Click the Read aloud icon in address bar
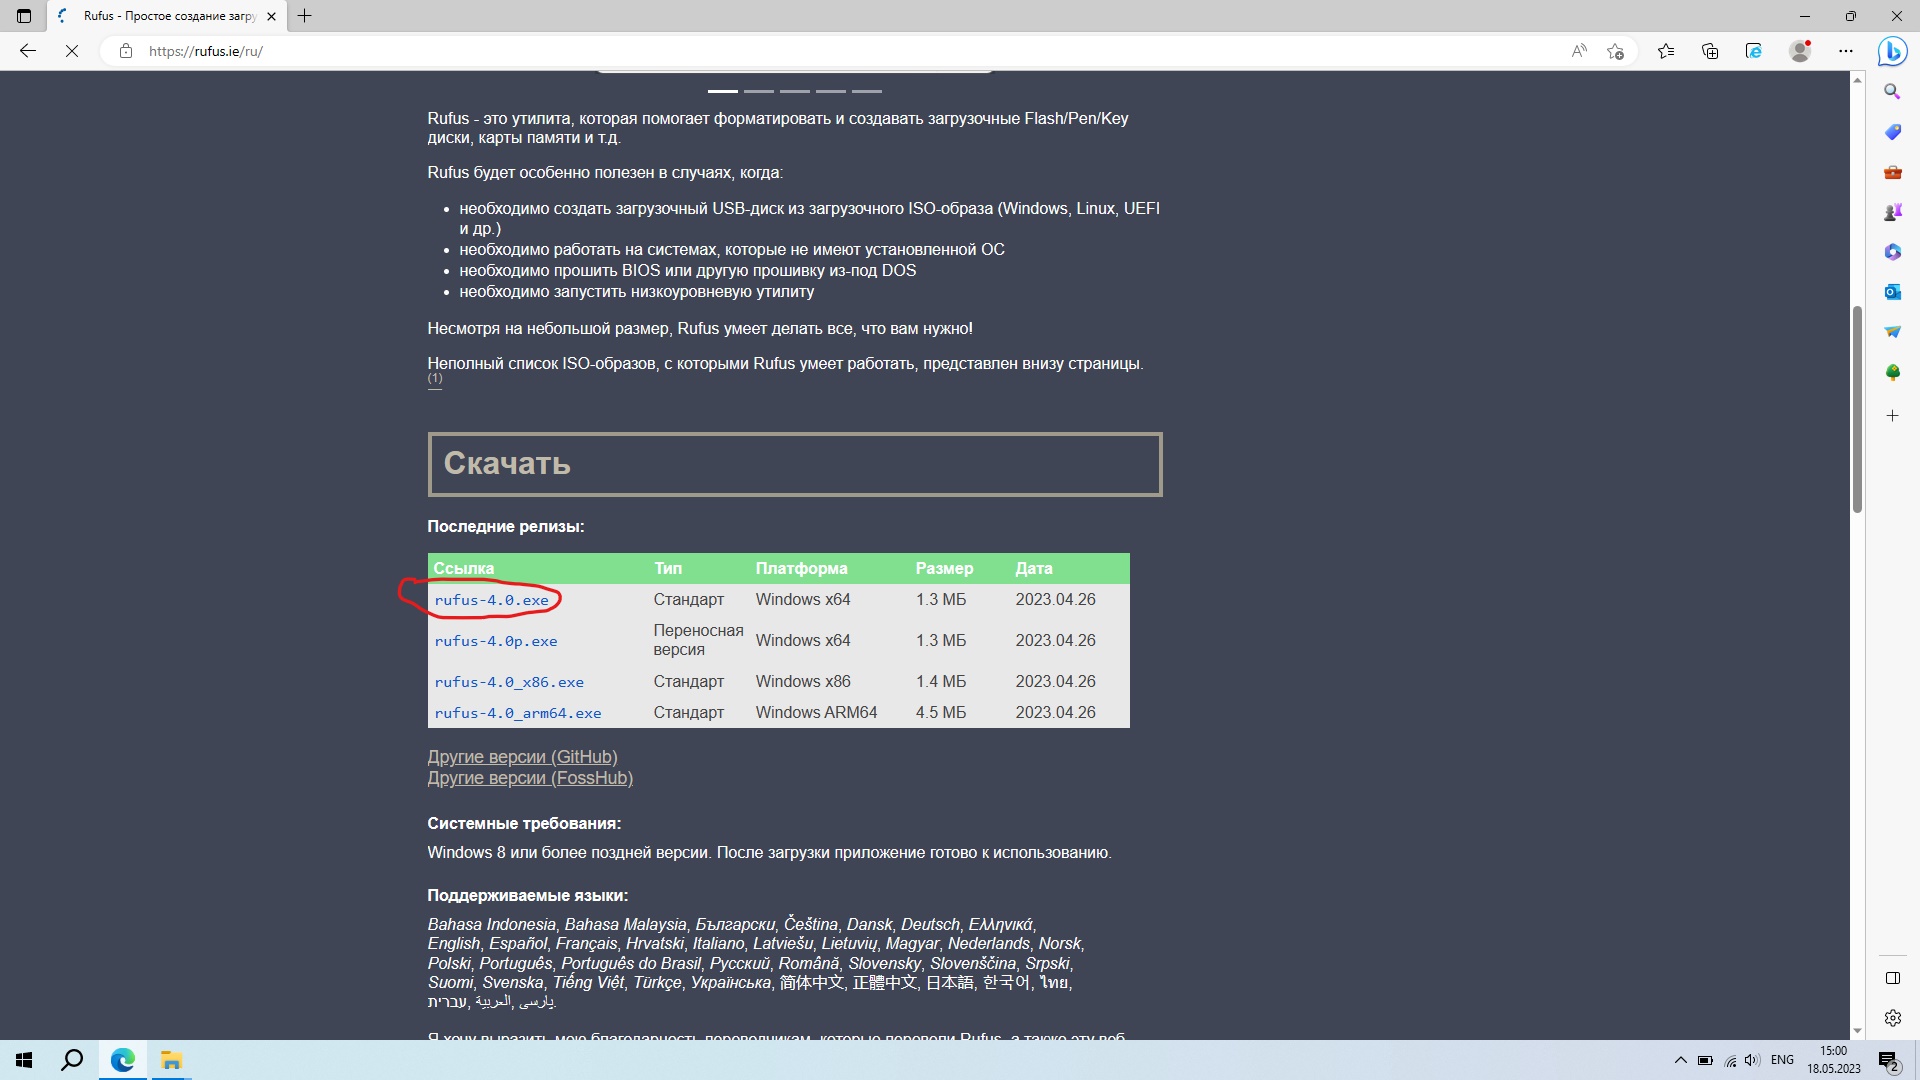This screenshot has width=1920, height=1080. pos(1579,51)
